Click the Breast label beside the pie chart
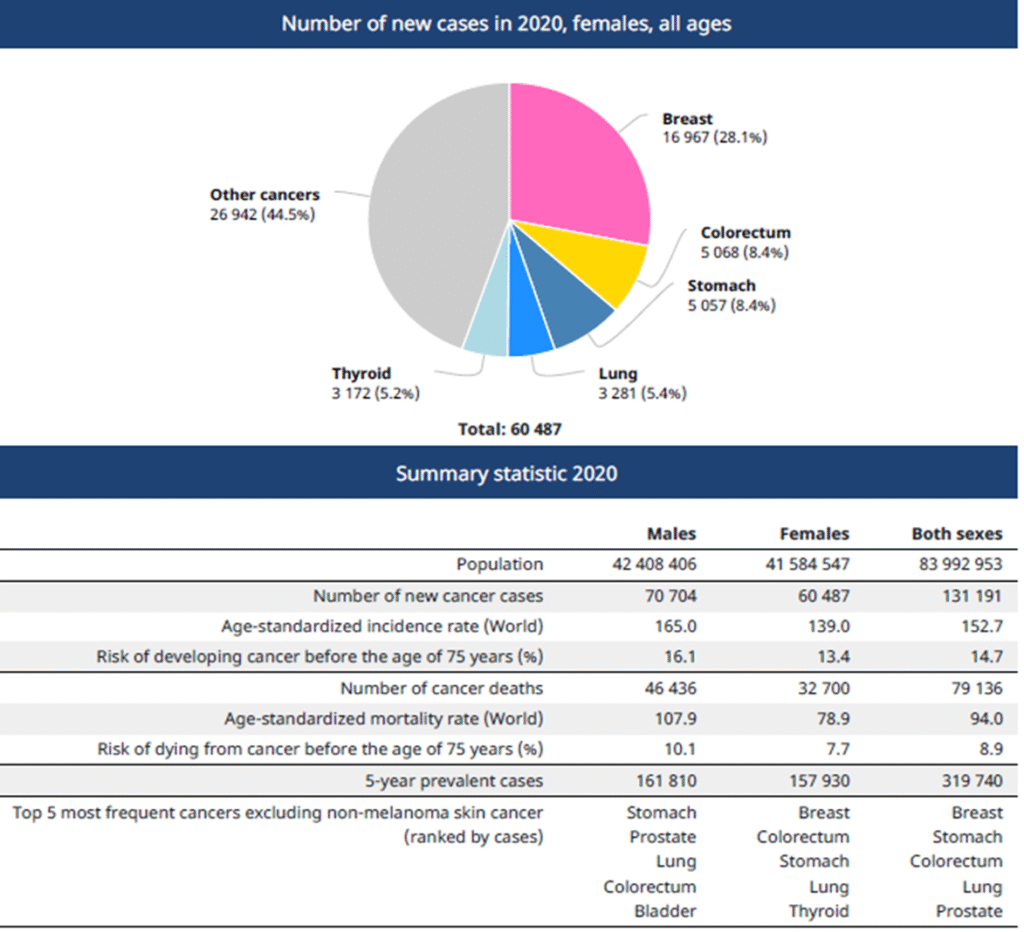The height and width of the screenshot is (932, 1024). tap(687, 119)
